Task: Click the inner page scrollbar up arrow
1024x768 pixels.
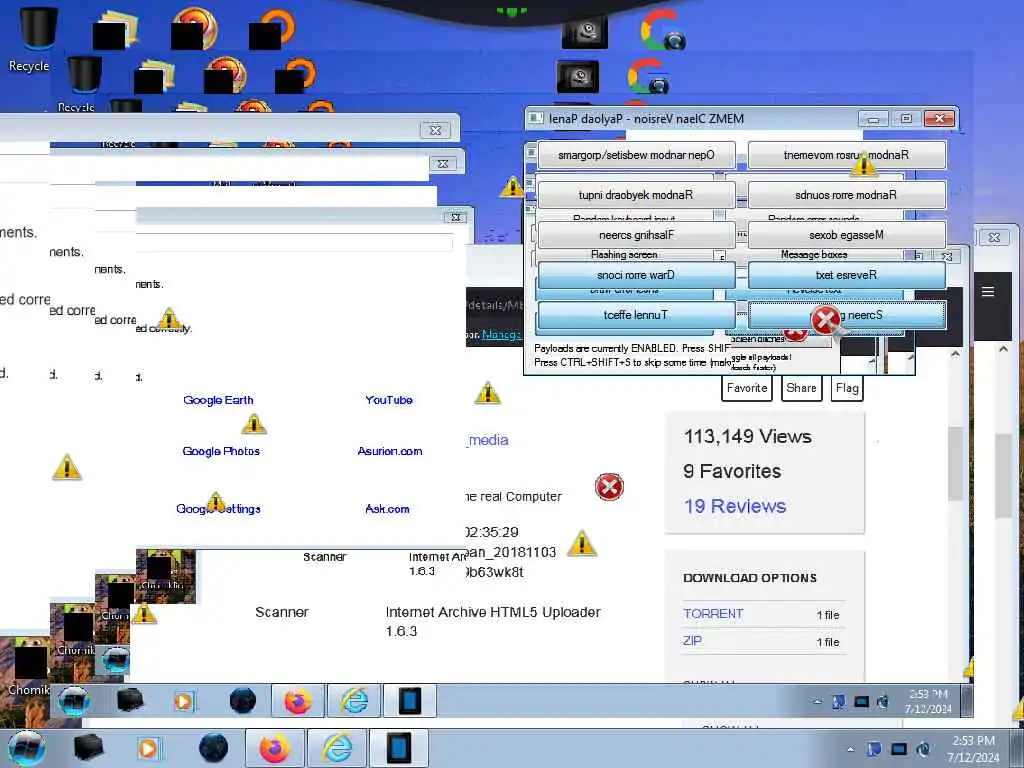Action: [955, 353]
